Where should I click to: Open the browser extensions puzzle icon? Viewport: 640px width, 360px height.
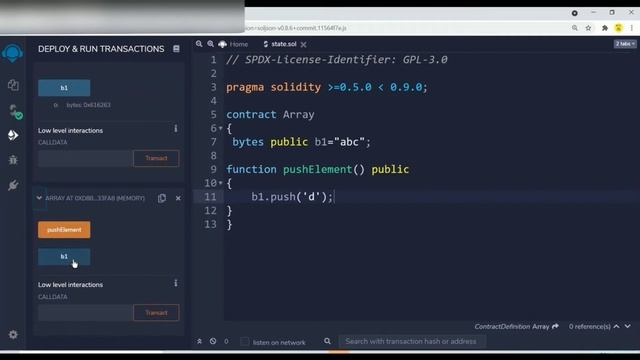pos(605,28)
